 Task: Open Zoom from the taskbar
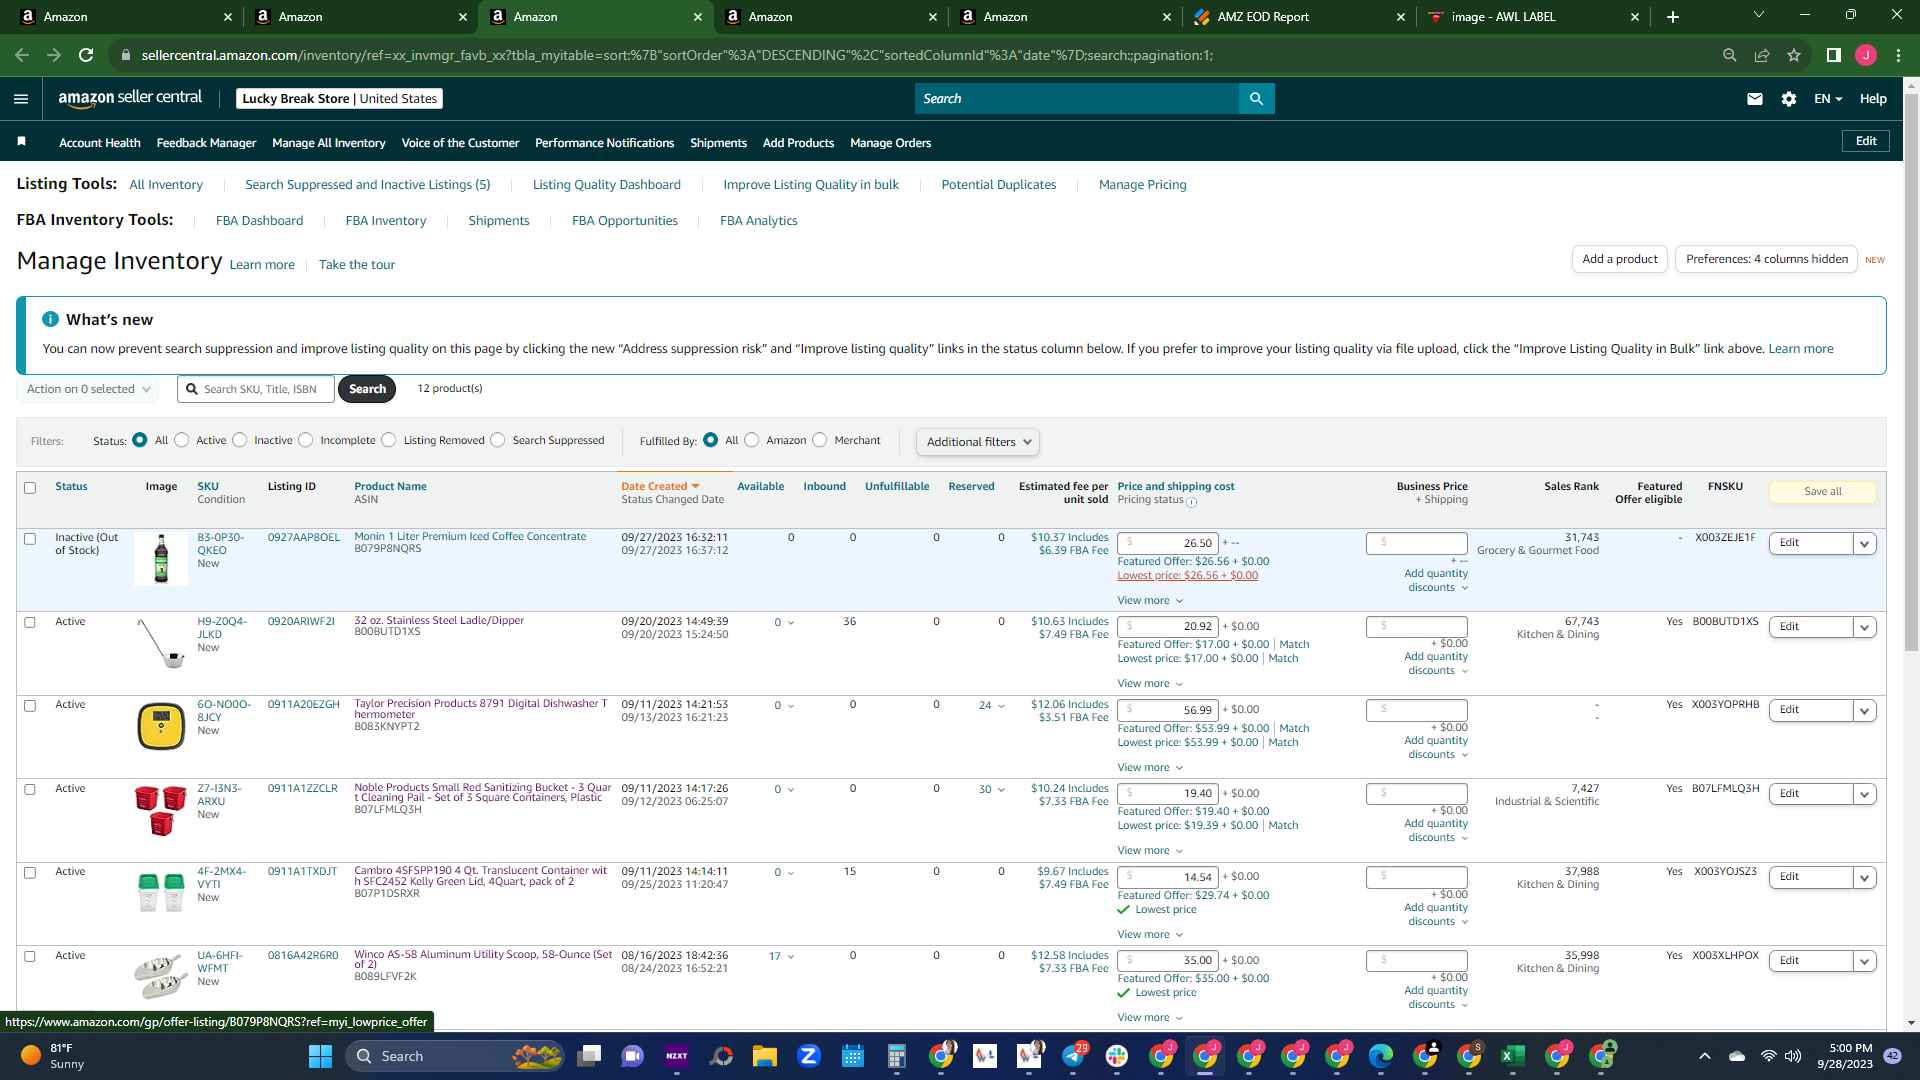click(x=809, y=1056)
